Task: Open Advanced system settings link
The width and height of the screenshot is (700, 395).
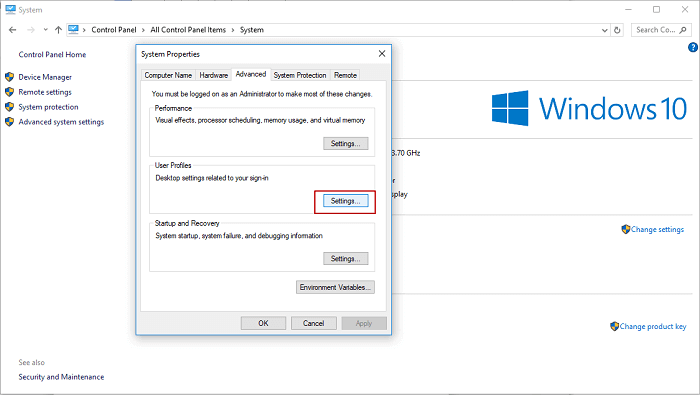Action: [x=61, y=122]
